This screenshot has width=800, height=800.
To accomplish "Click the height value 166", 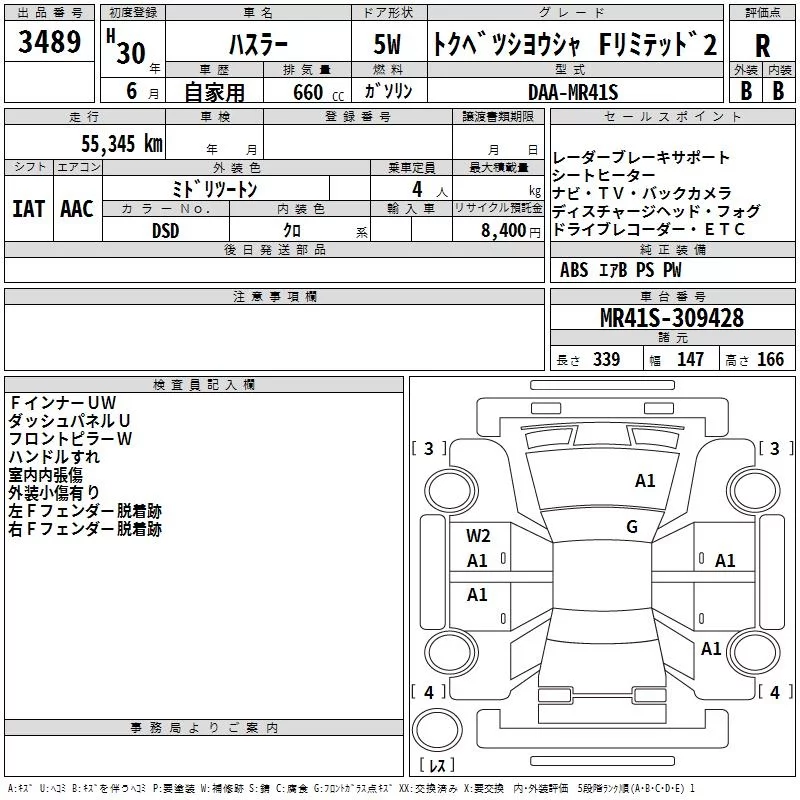I will pyautogui.click(x=770, y=359).
